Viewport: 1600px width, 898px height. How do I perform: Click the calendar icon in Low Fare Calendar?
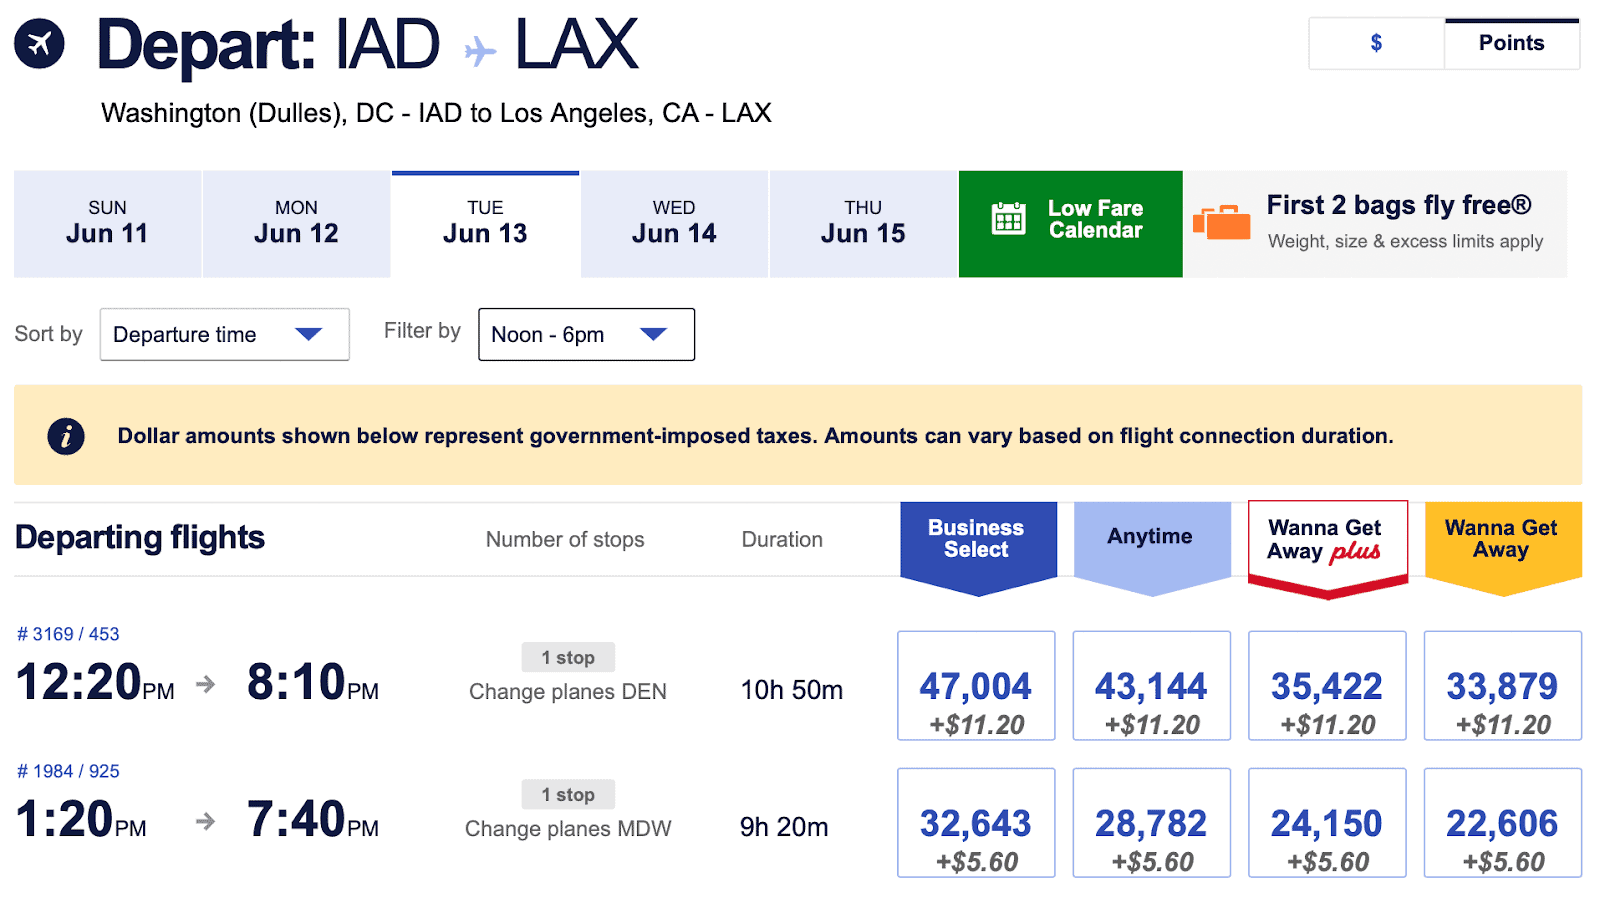(1007, 218)
